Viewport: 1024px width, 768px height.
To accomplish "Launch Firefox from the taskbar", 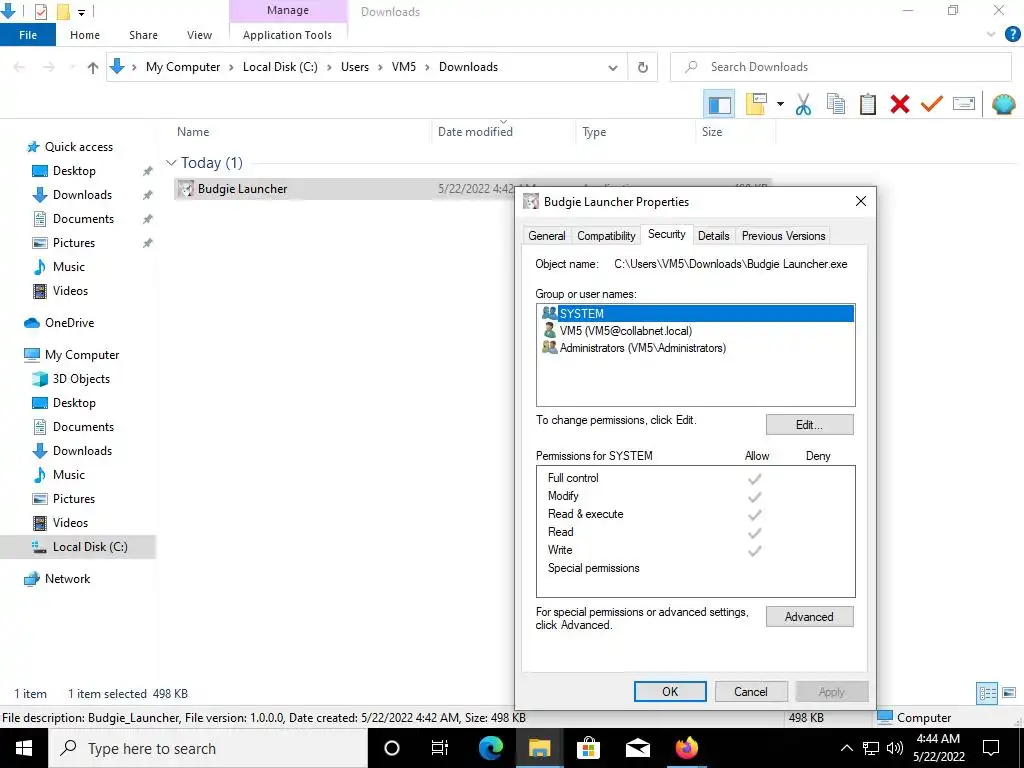I will pyautogui.click(x=686, y=748).
